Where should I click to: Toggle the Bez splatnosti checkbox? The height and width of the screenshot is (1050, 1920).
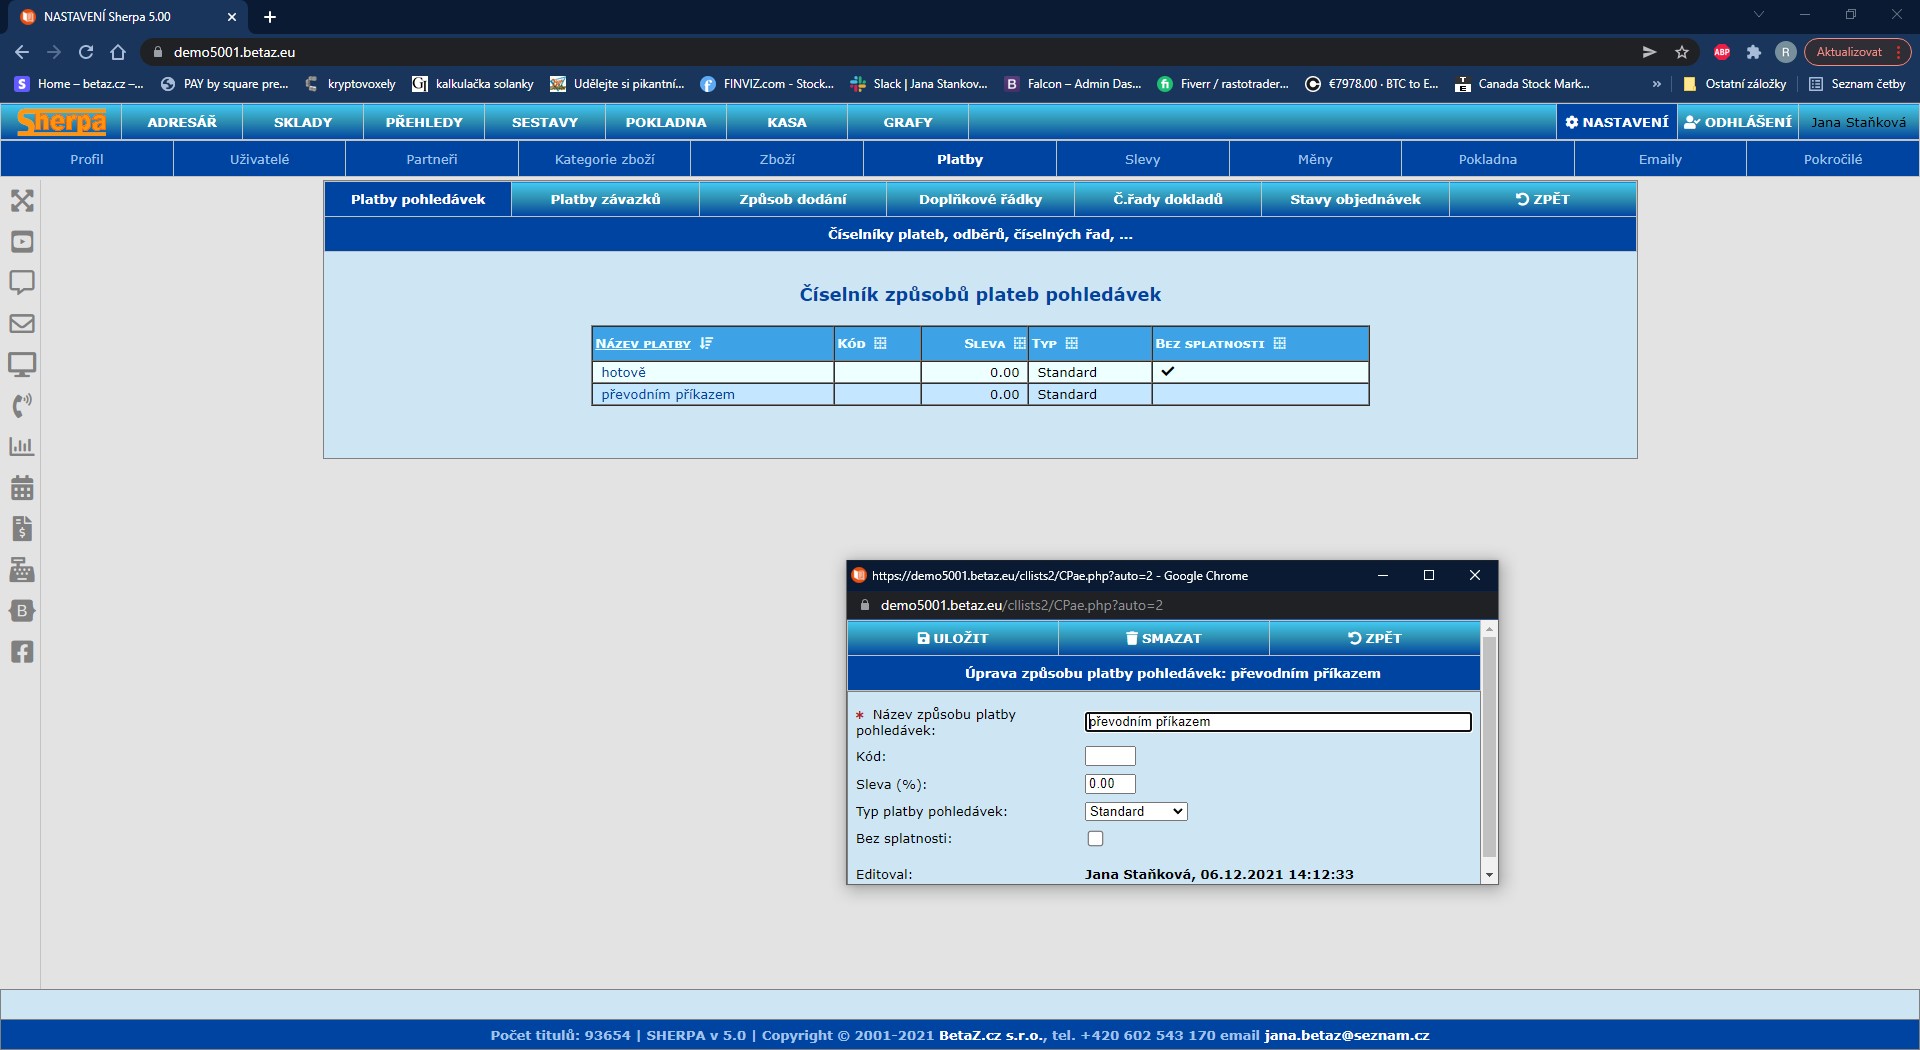[x=1095, y=839]
